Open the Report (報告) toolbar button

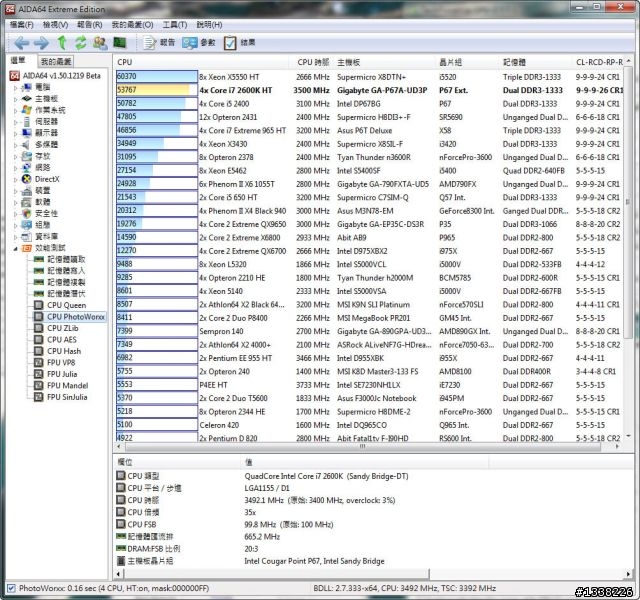pos(159,42)
